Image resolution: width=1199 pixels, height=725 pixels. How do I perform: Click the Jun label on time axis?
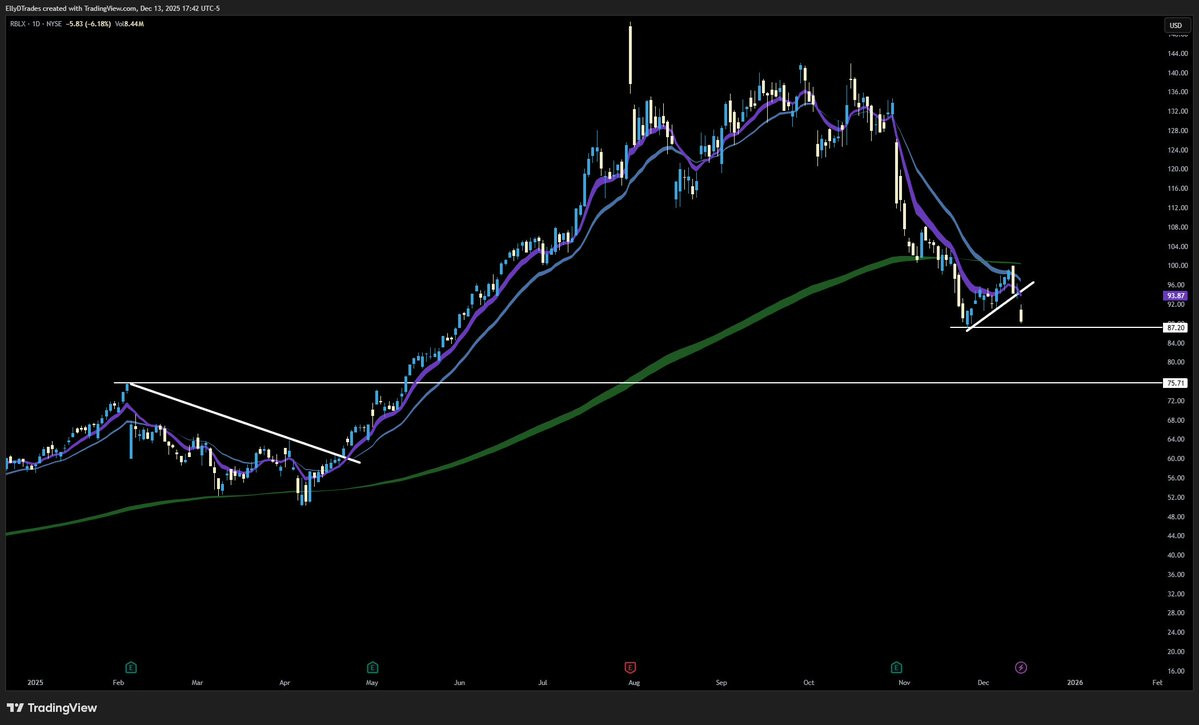pyautogui.click(x=460, y=682)
